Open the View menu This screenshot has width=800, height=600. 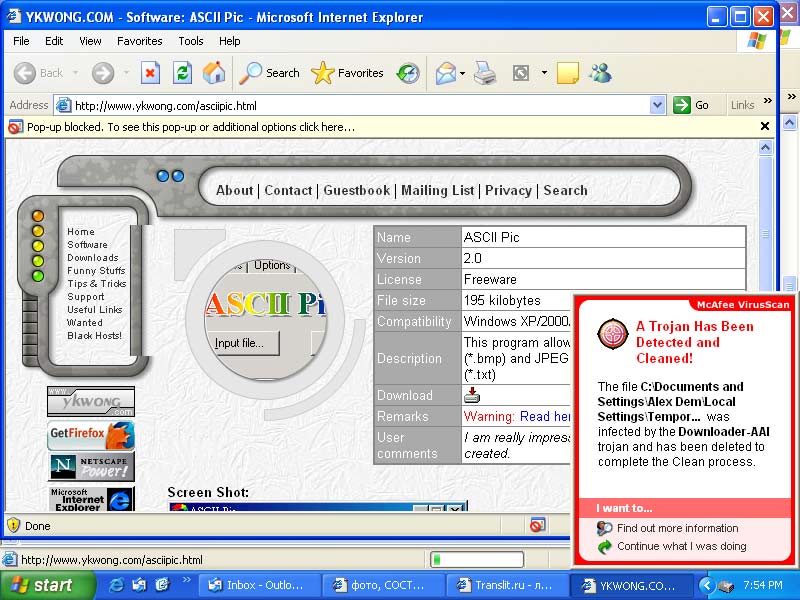tap(90, 41)
